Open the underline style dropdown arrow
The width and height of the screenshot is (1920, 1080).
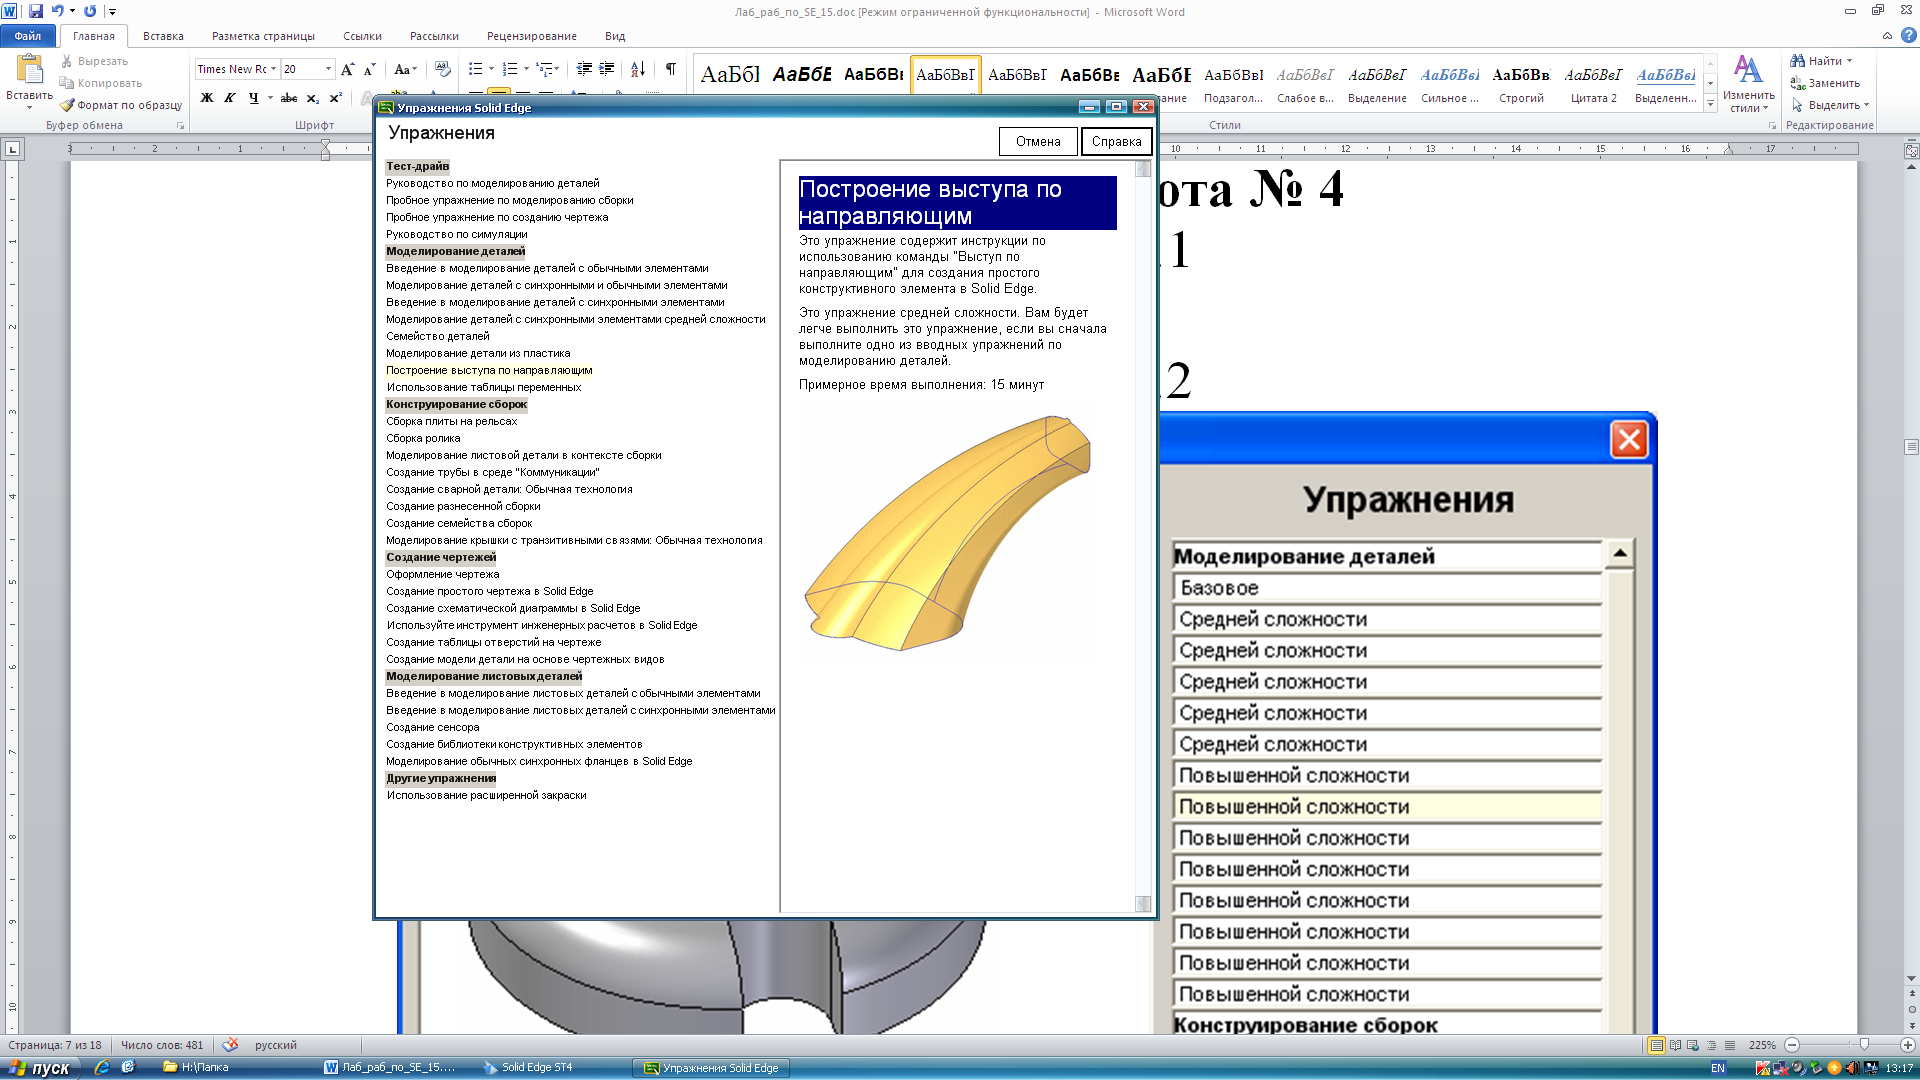pos(270,98)
